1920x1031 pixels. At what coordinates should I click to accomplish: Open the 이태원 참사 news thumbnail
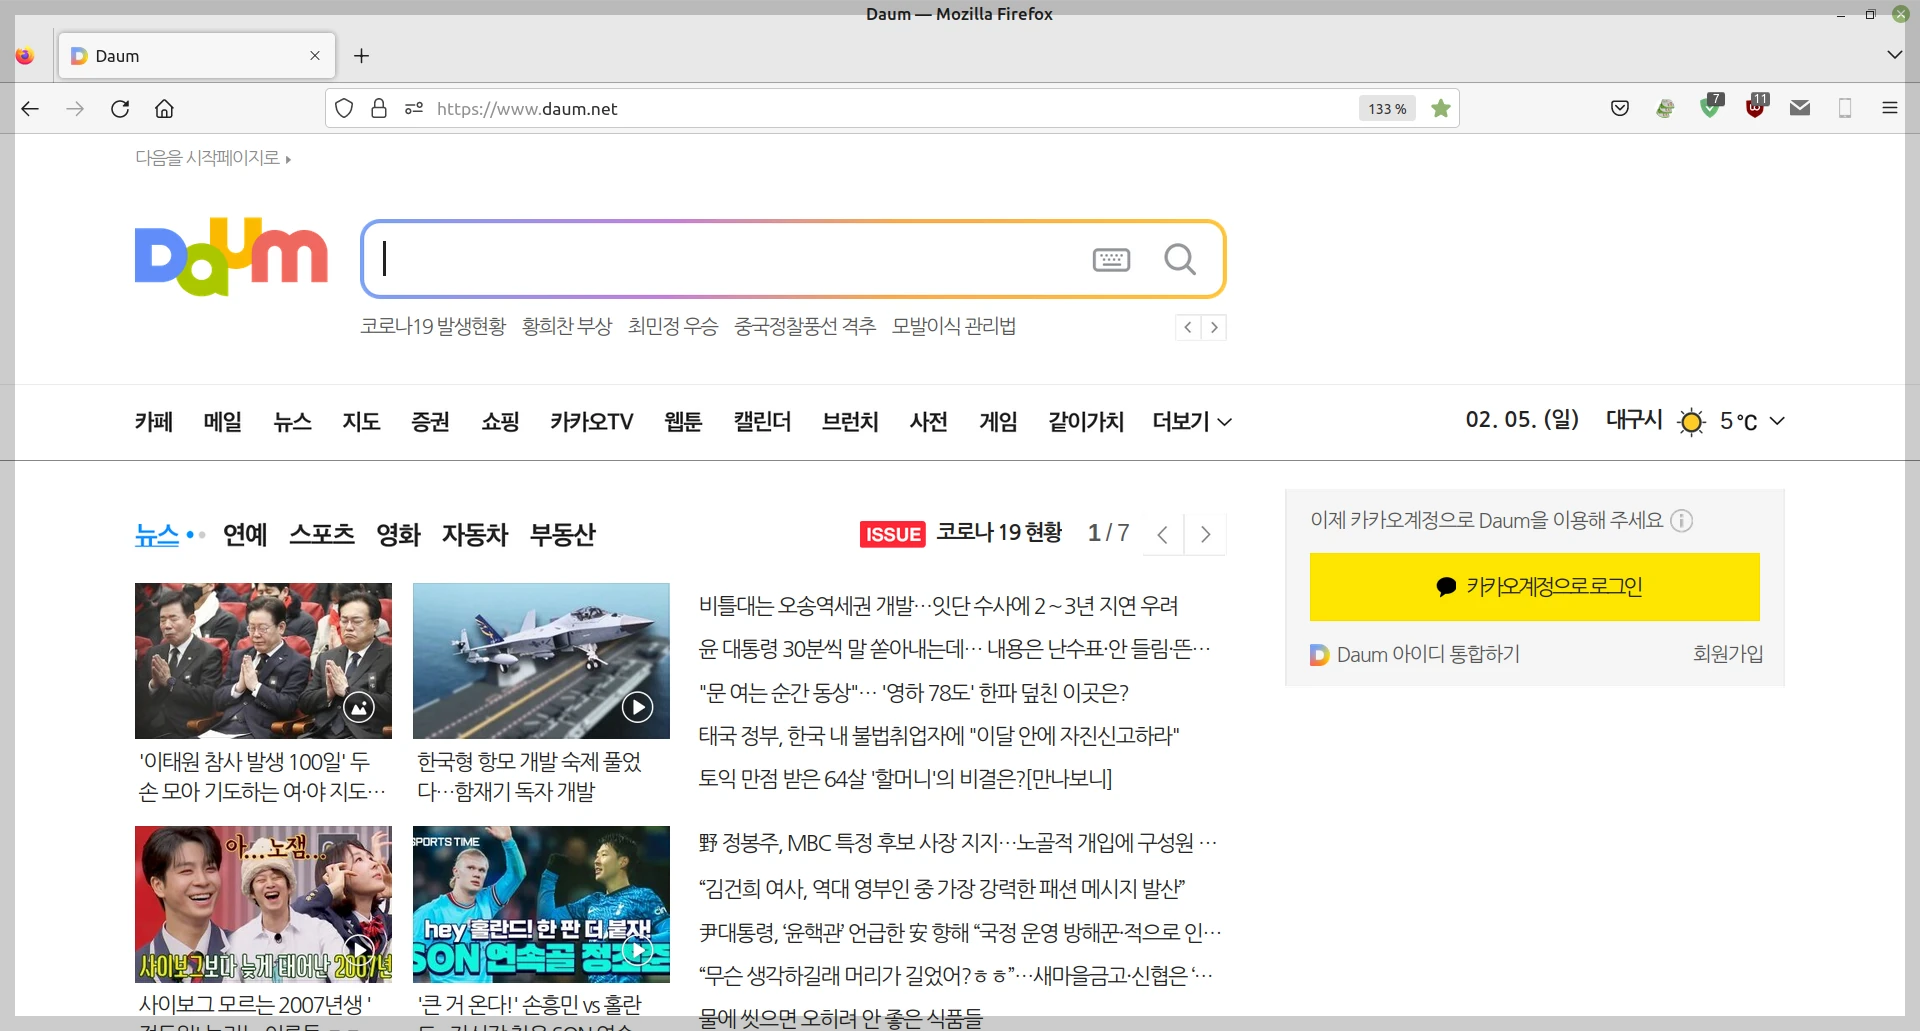pos(263,661)
